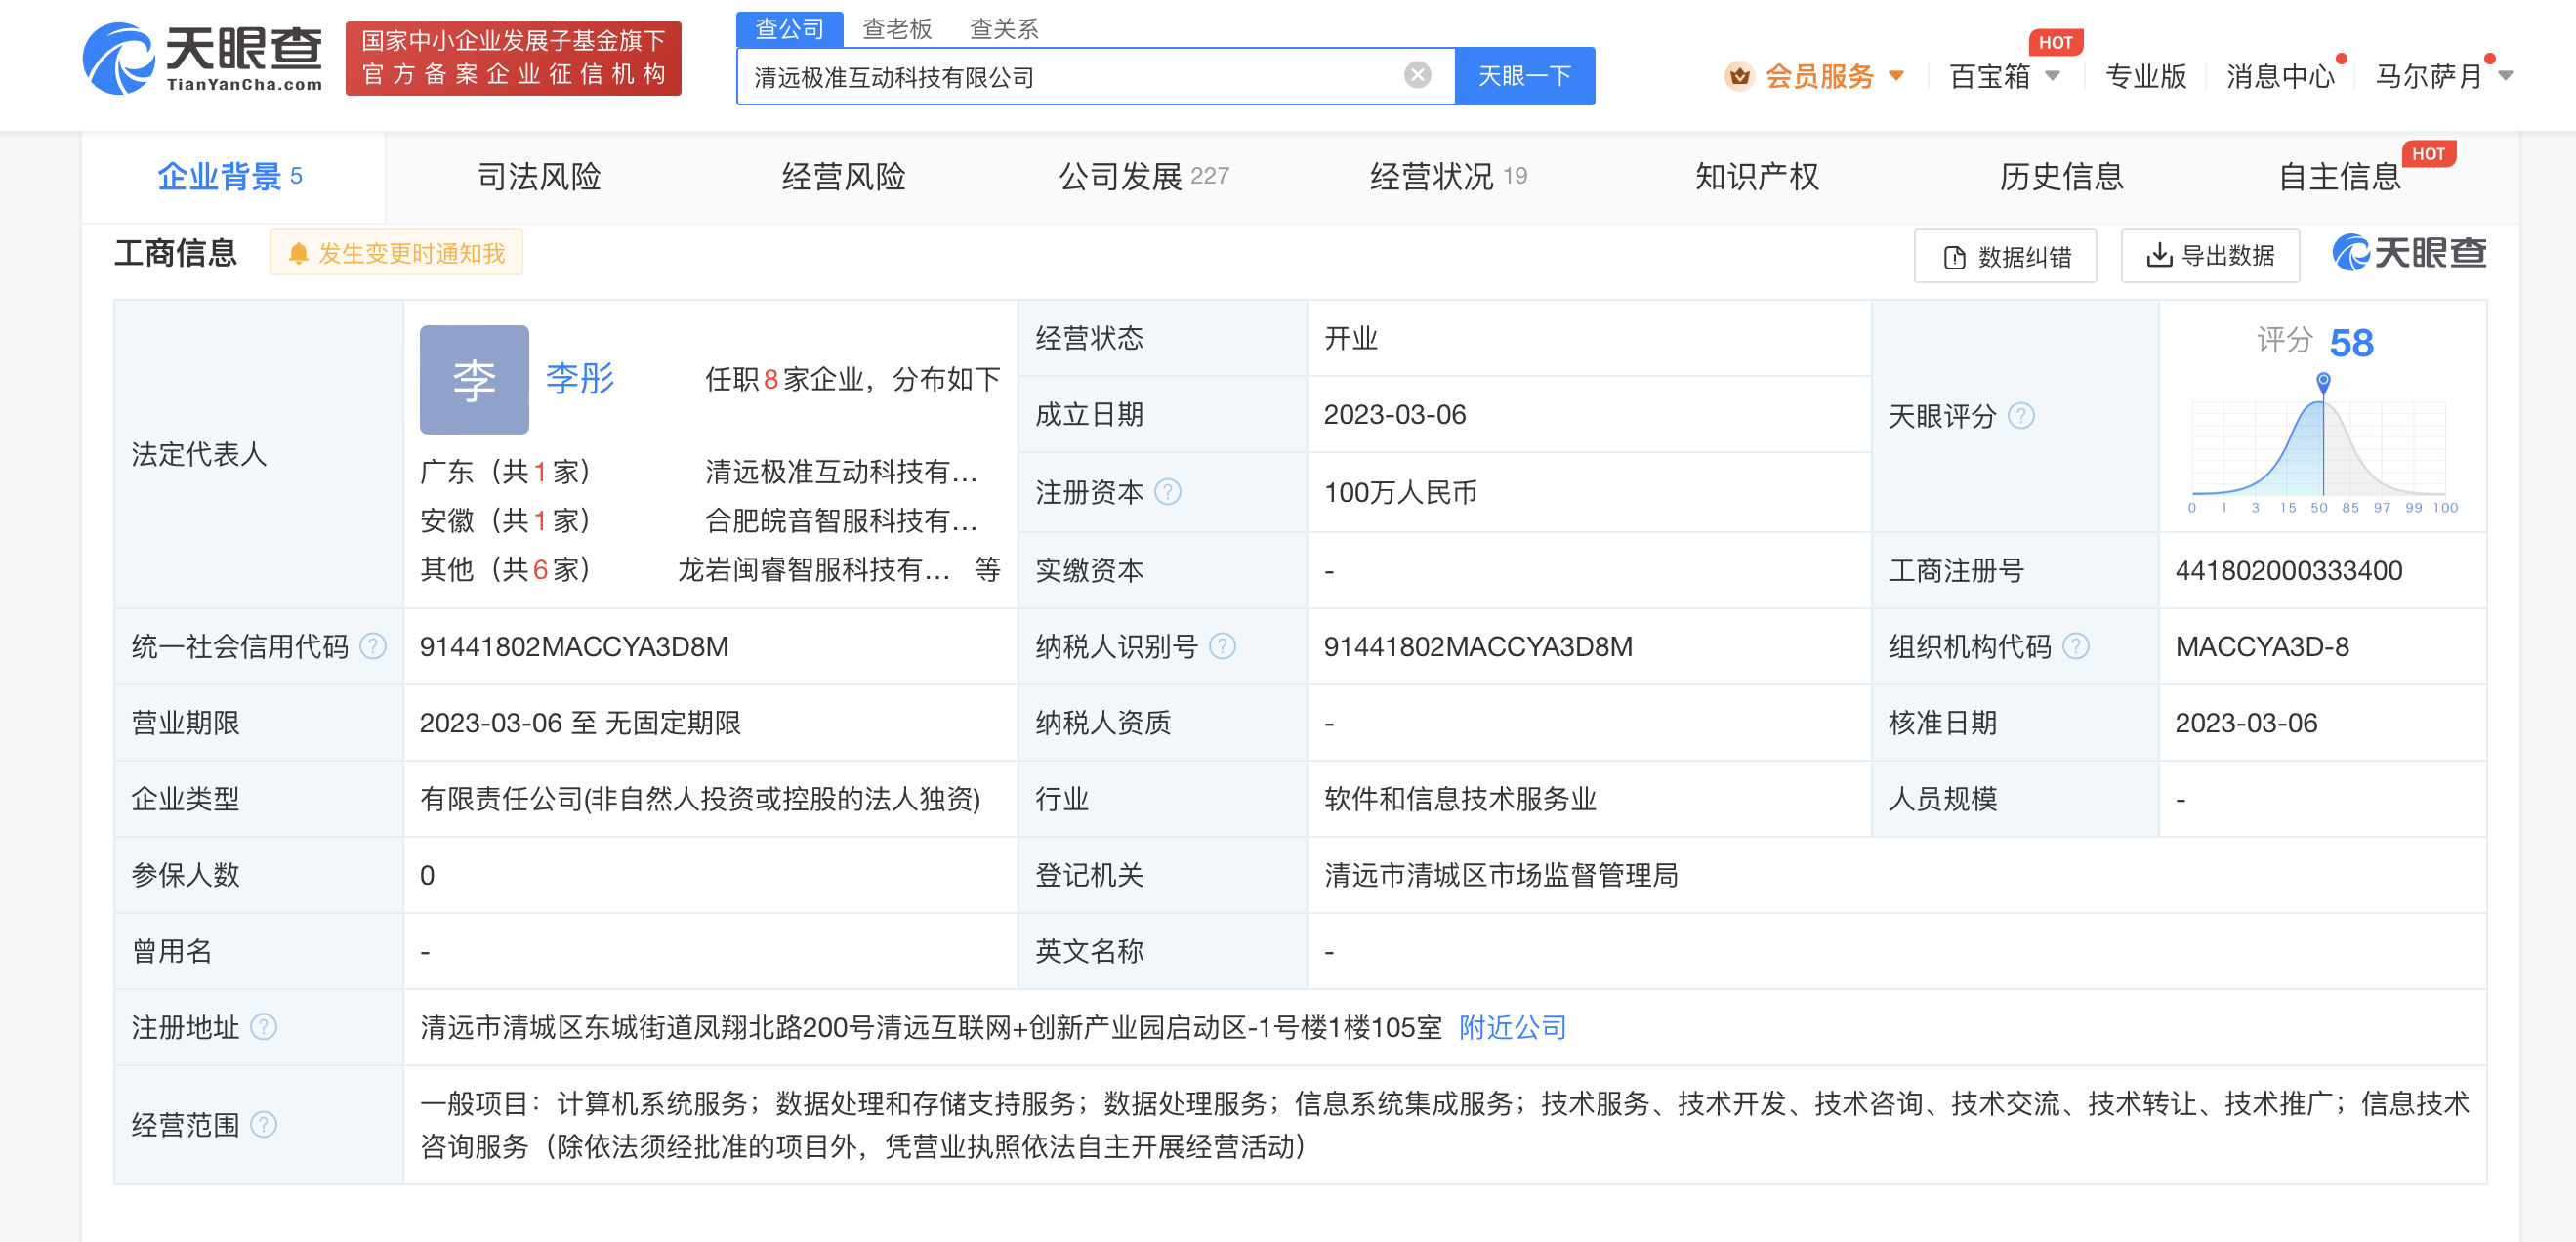Click the 会员服务 link

pos(1819,76)
